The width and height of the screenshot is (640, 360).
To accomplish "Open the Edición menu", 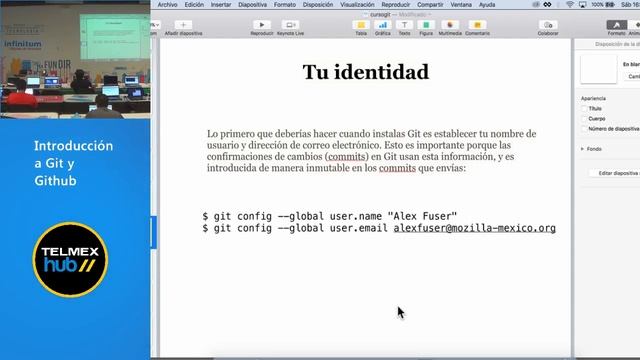I will pos(194,4).
